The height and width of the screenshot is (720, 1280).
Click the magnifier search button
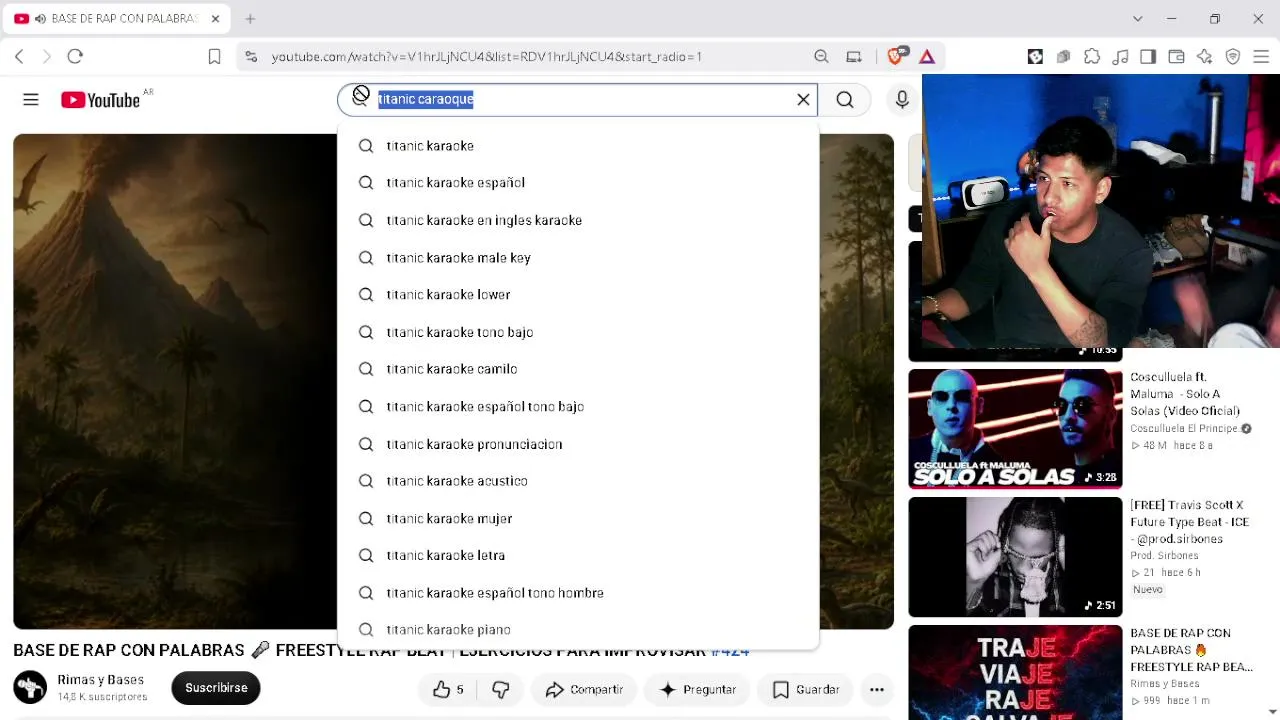click(845, 99)
